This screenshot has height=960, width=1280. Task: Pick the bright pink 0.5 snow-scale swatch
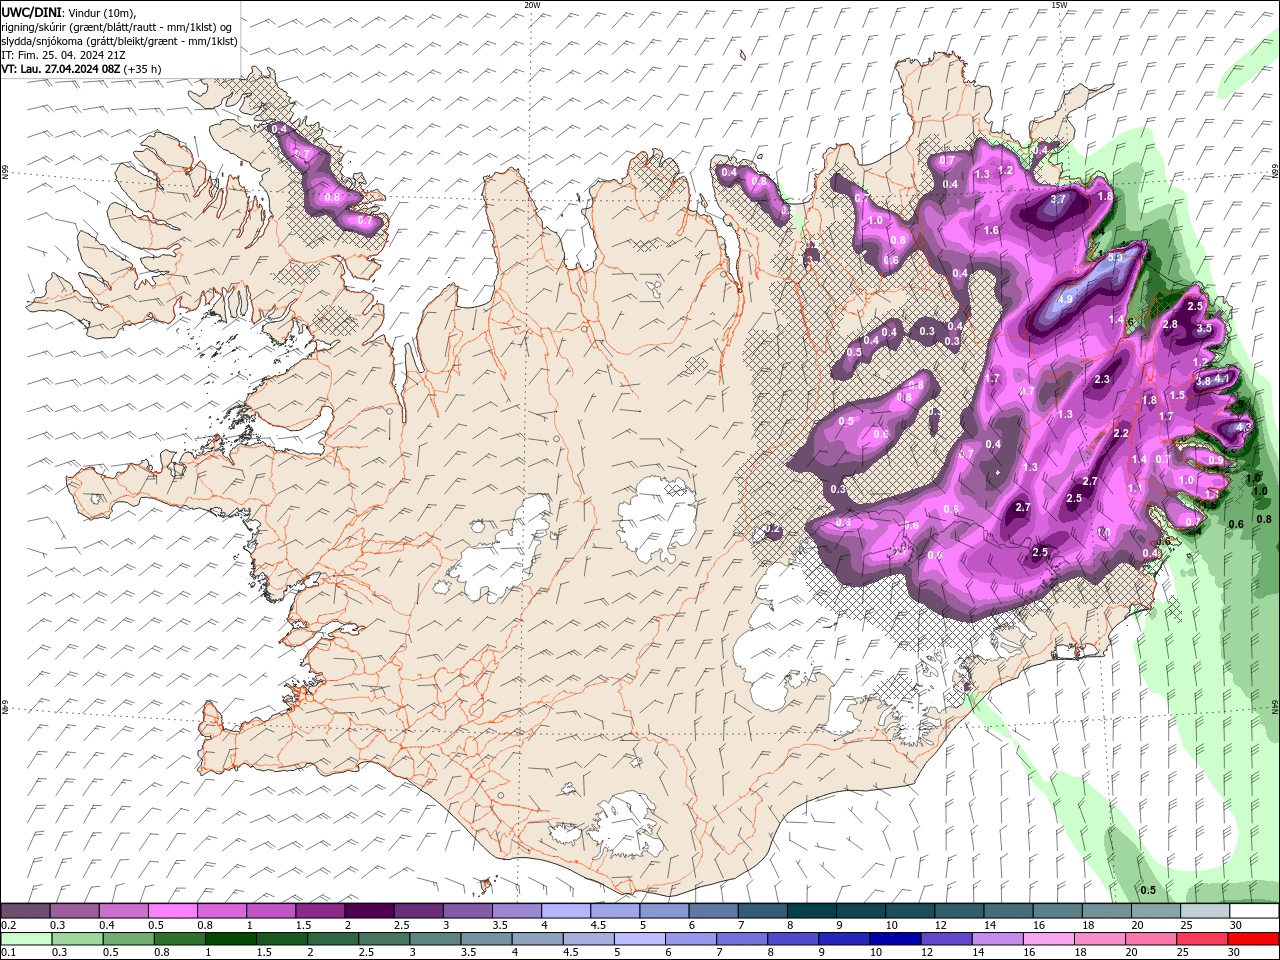173,912
